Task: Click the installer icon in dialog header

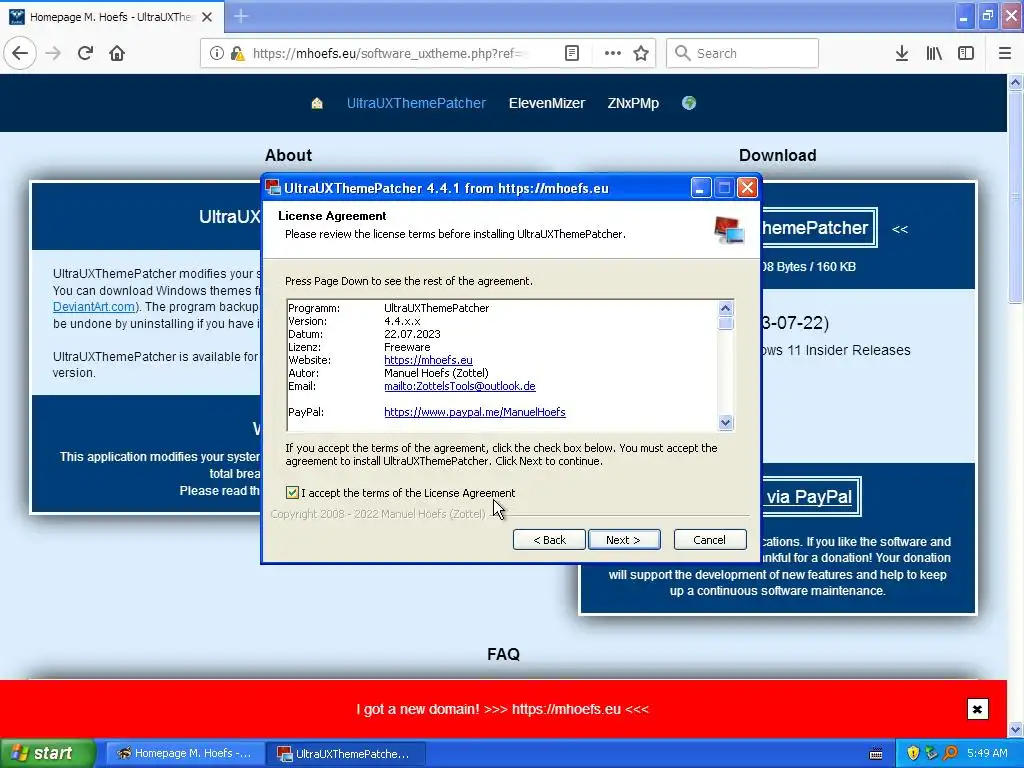Action: (729, 230)
